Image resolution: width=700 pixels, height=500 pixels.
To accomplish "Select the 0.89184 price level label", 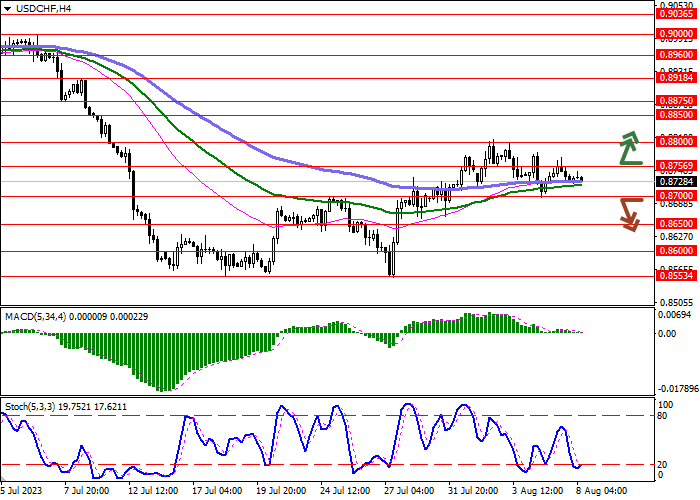I will tap(676, 78).
